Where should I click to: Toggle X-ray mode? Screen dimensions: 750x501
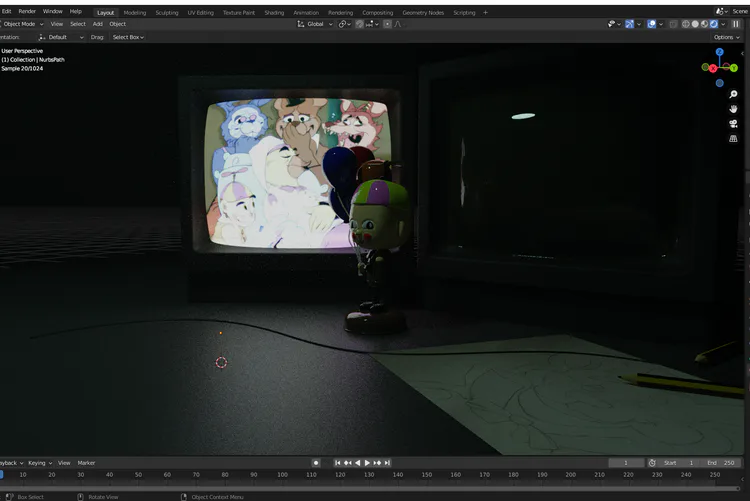tap(673, 24)
